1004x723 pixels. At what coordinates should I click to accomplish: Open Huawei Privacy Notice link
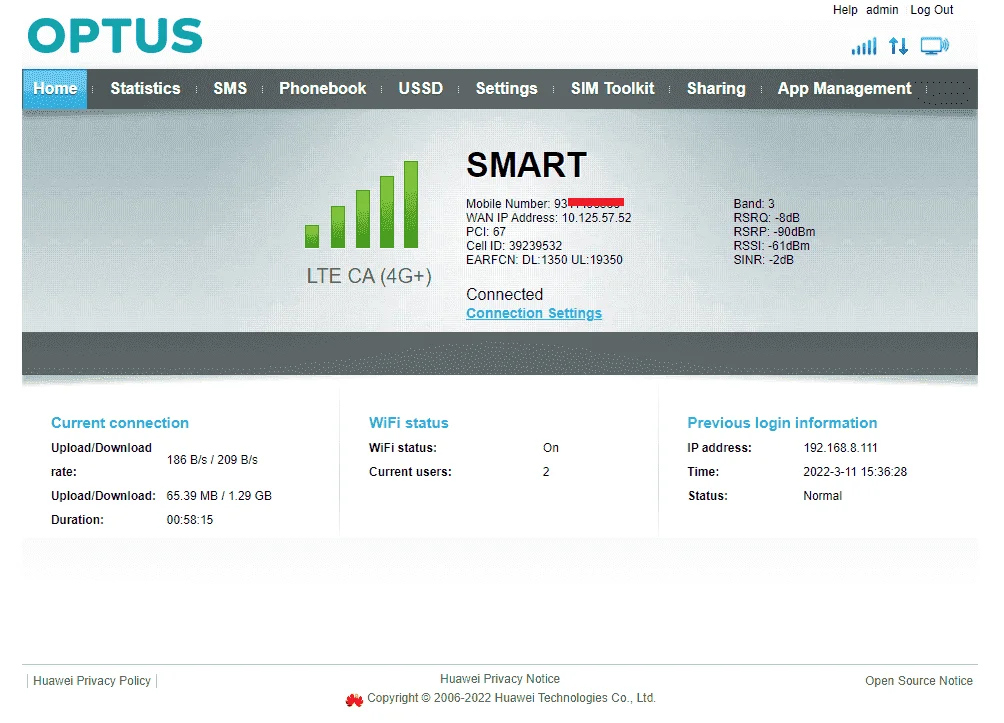coord(500,679)
